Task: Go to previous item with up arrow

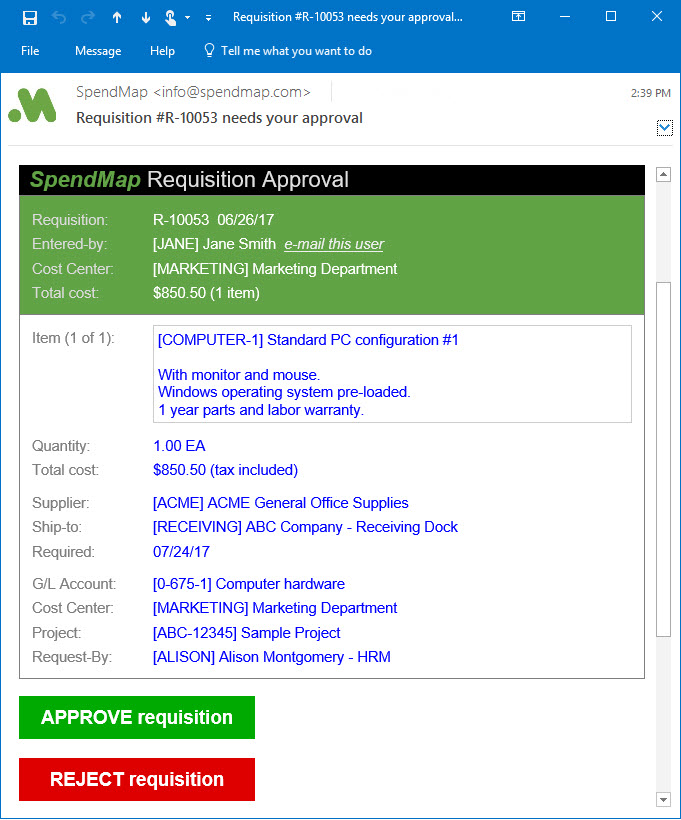Action: tap(117, 17)
